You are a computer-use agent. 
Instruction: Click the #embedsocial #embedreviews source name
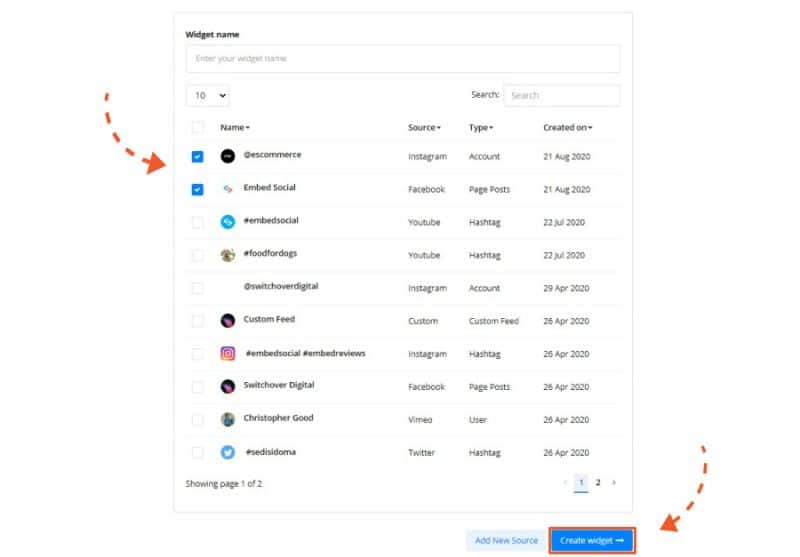pos(306,353)
